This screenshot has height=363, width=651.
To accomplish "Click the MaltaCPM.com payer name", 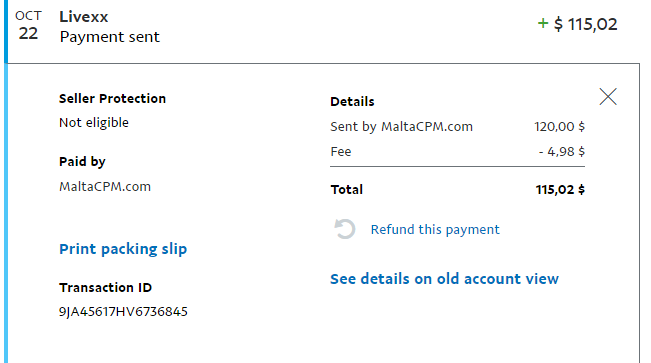I will pos(105,186).
